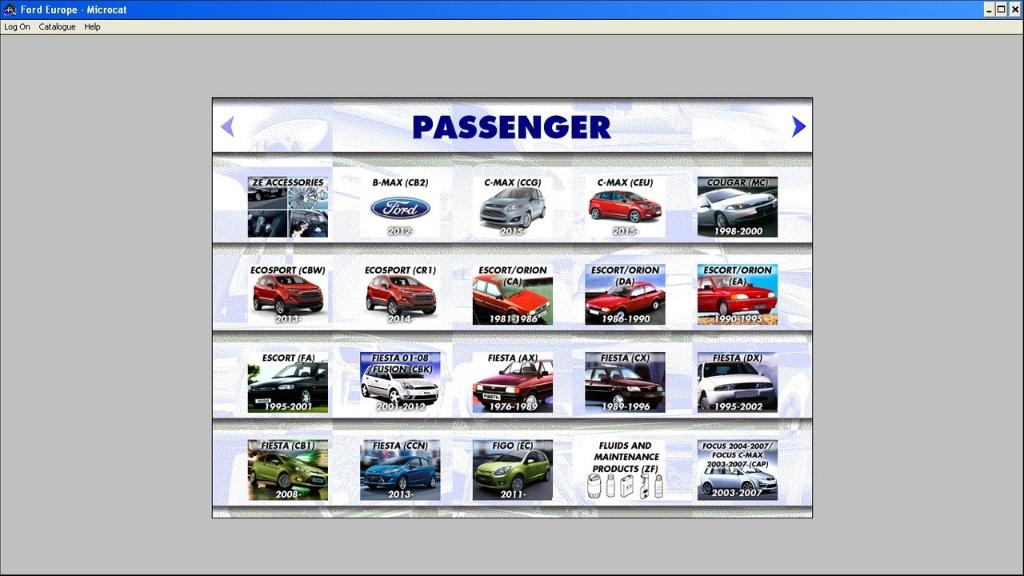Maximize the Microcat window
Screen dimensions: 1024x576
point(1001,10)
